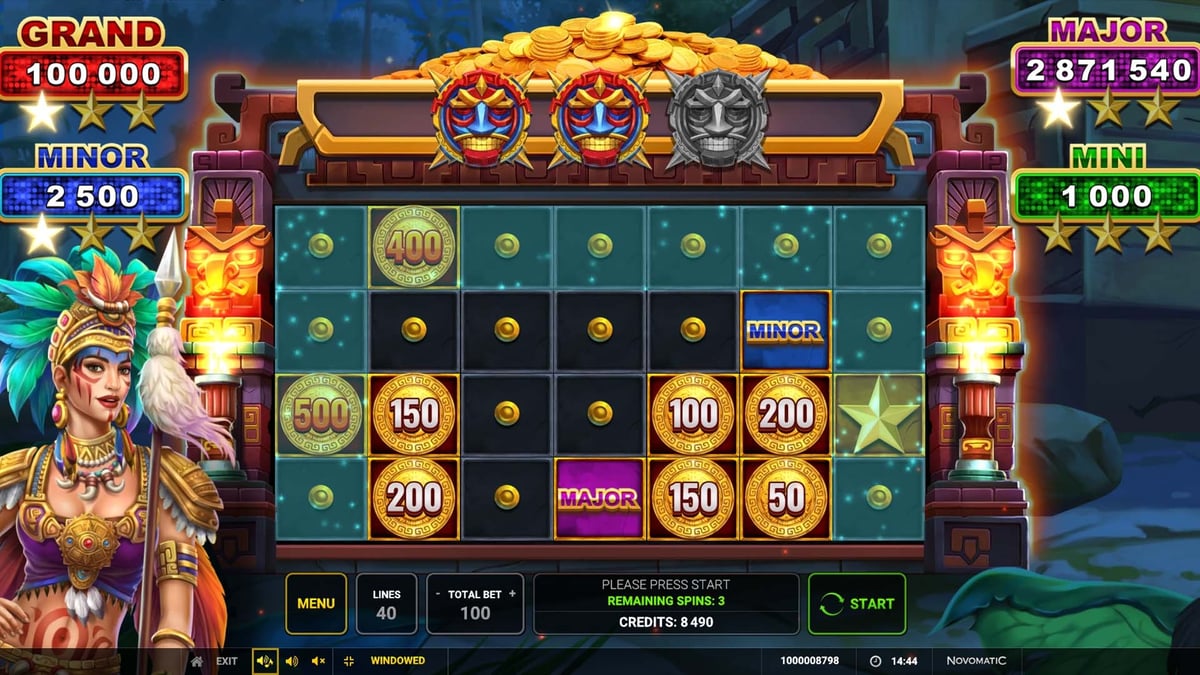Click the home icon in bottom bar

pos(197,661)
